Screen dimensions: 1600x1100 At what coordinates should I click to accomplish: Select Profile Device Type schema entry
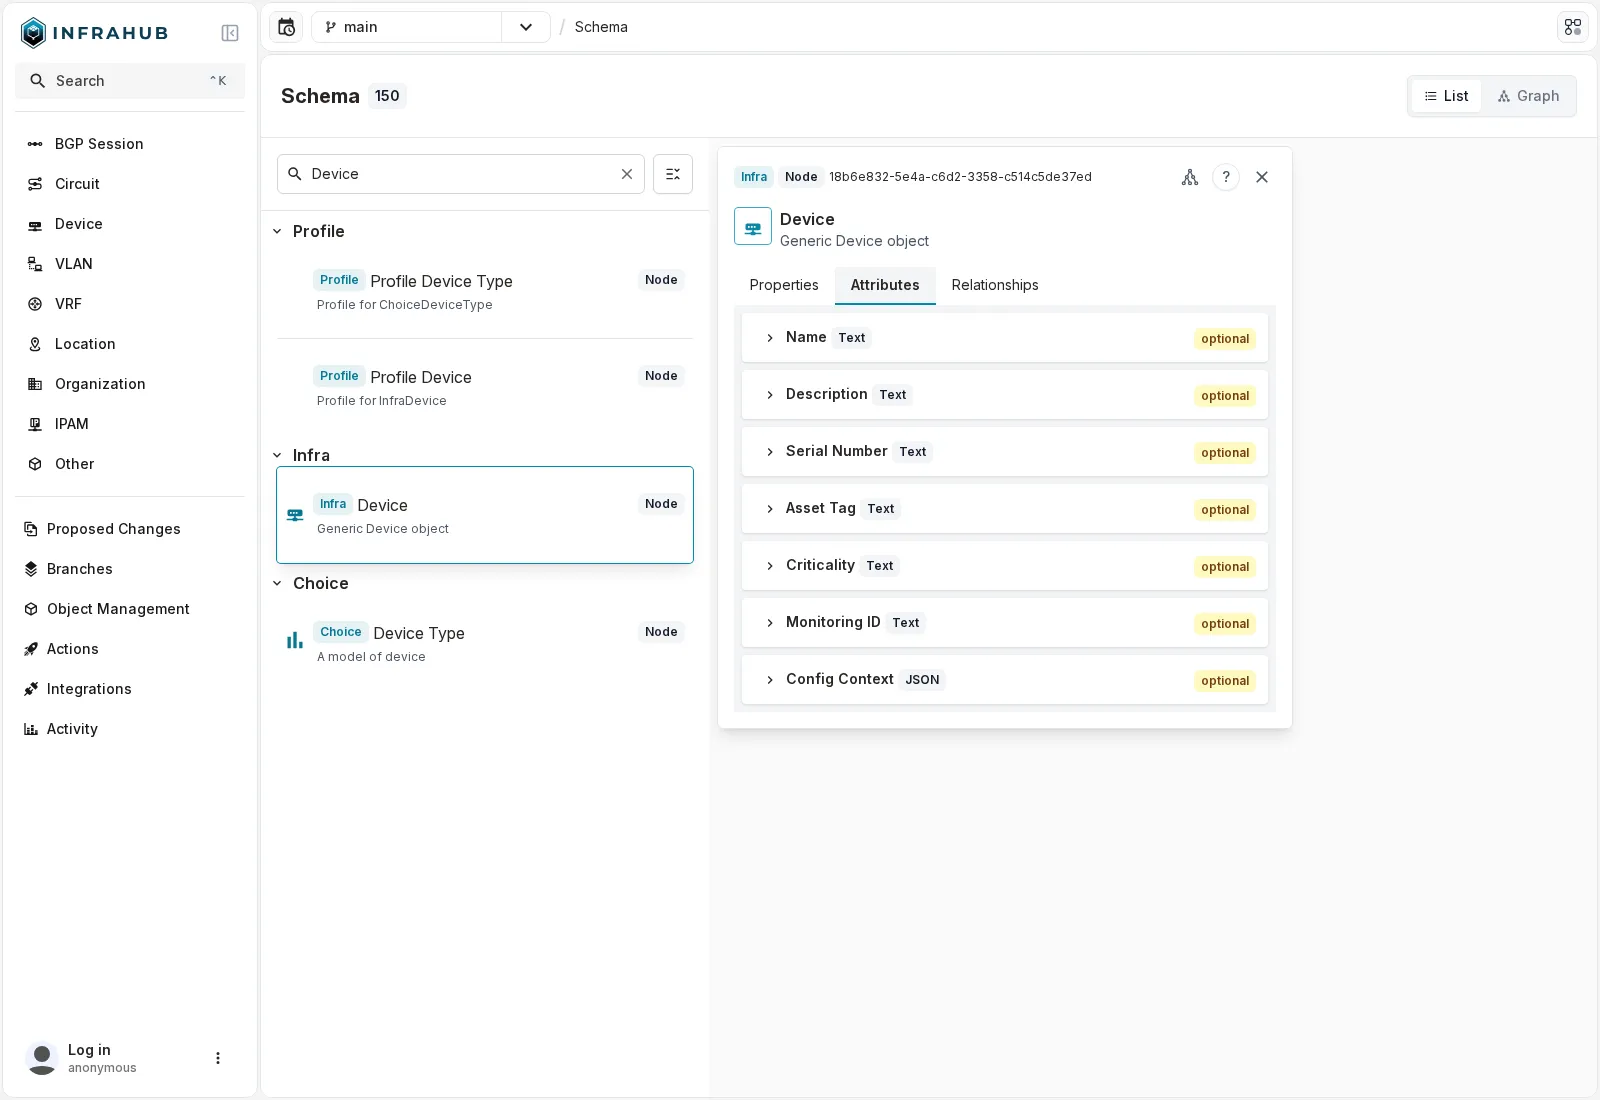(x=485, y=291)
